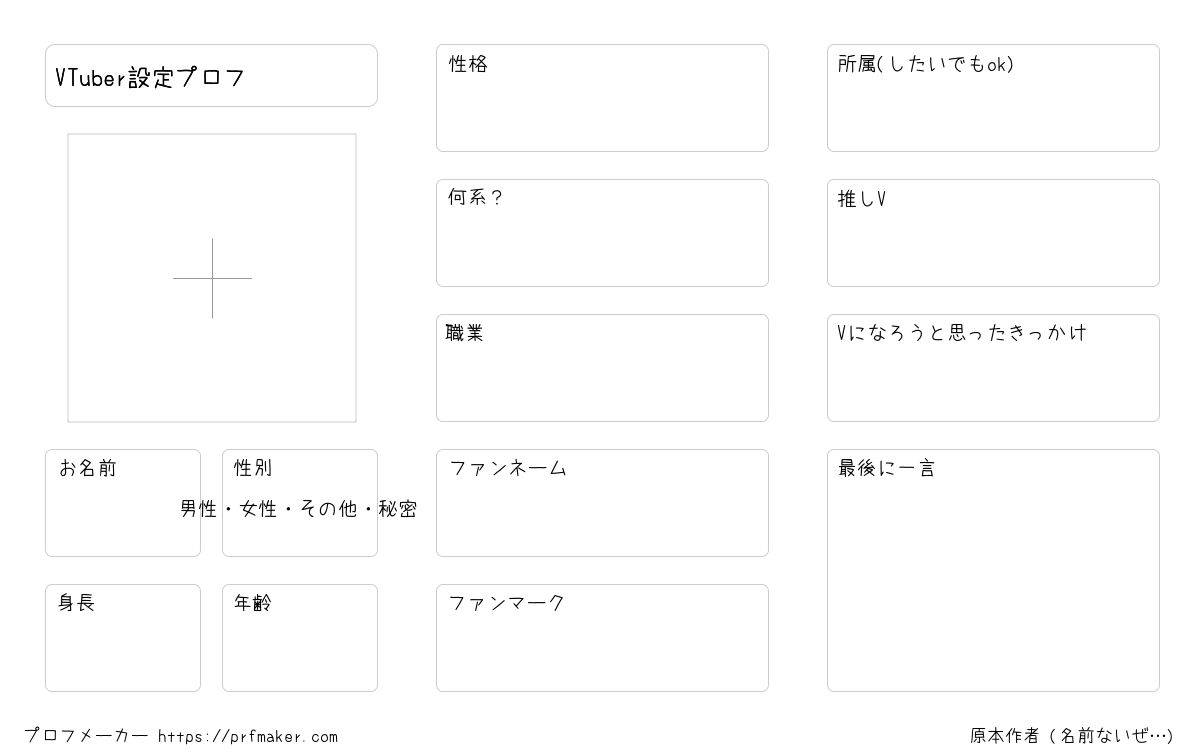Open the https://prfmaker.com link
1200x750 pixels.
click(x=248, y=737)
